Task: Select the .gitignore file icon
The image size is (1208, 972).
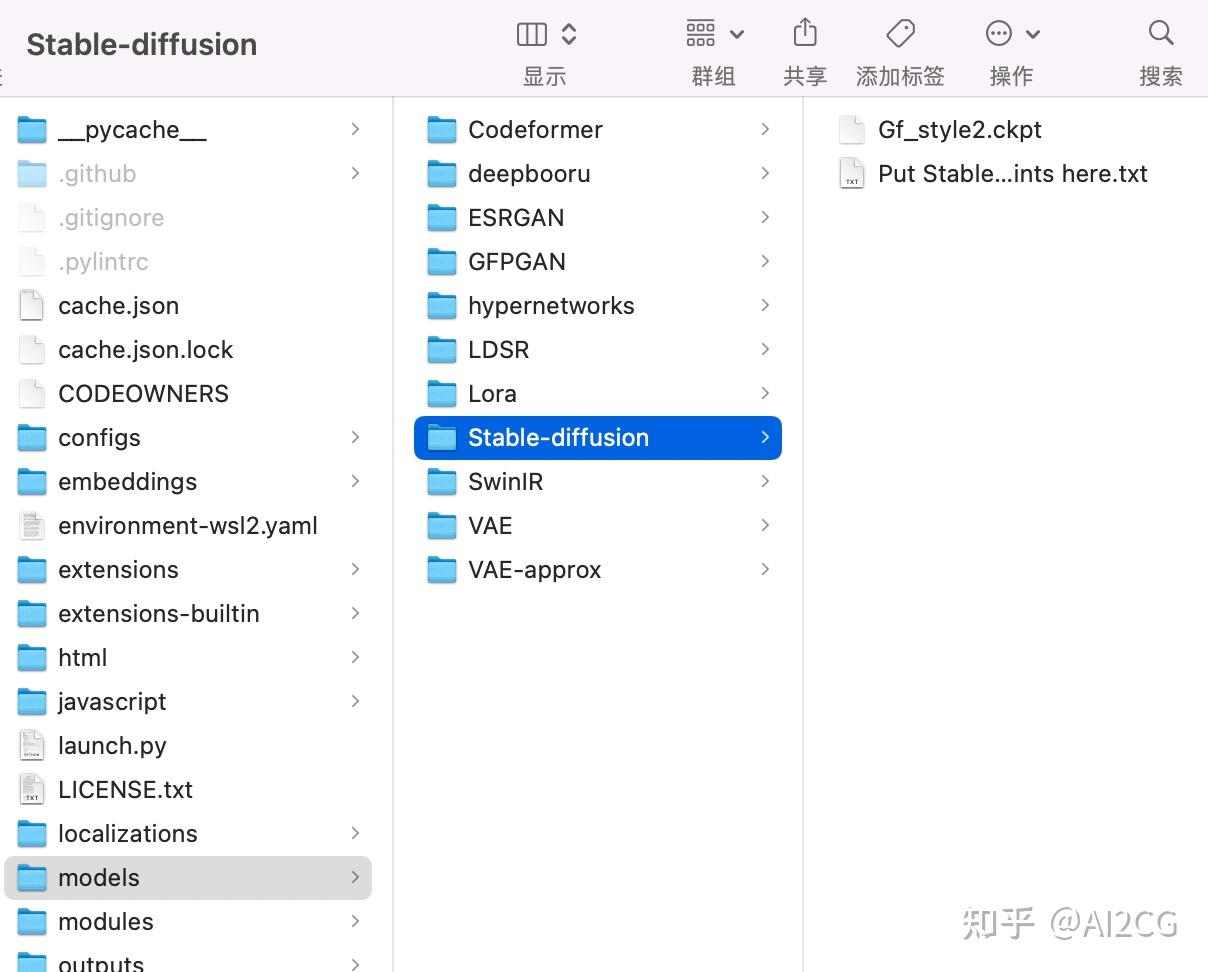Action: tap(32, 218)
